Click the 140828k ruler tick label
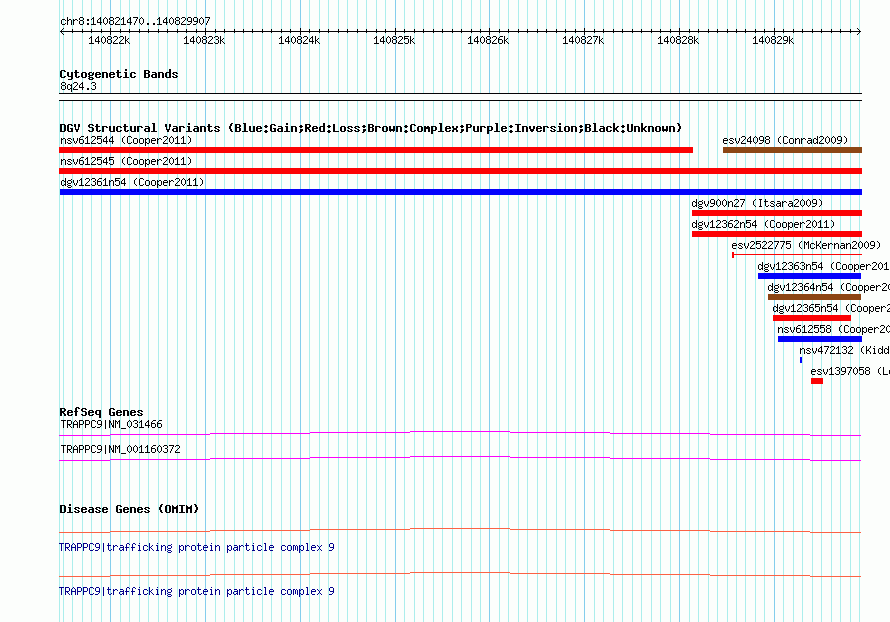The image size is (890, 622). coord(678,41)
